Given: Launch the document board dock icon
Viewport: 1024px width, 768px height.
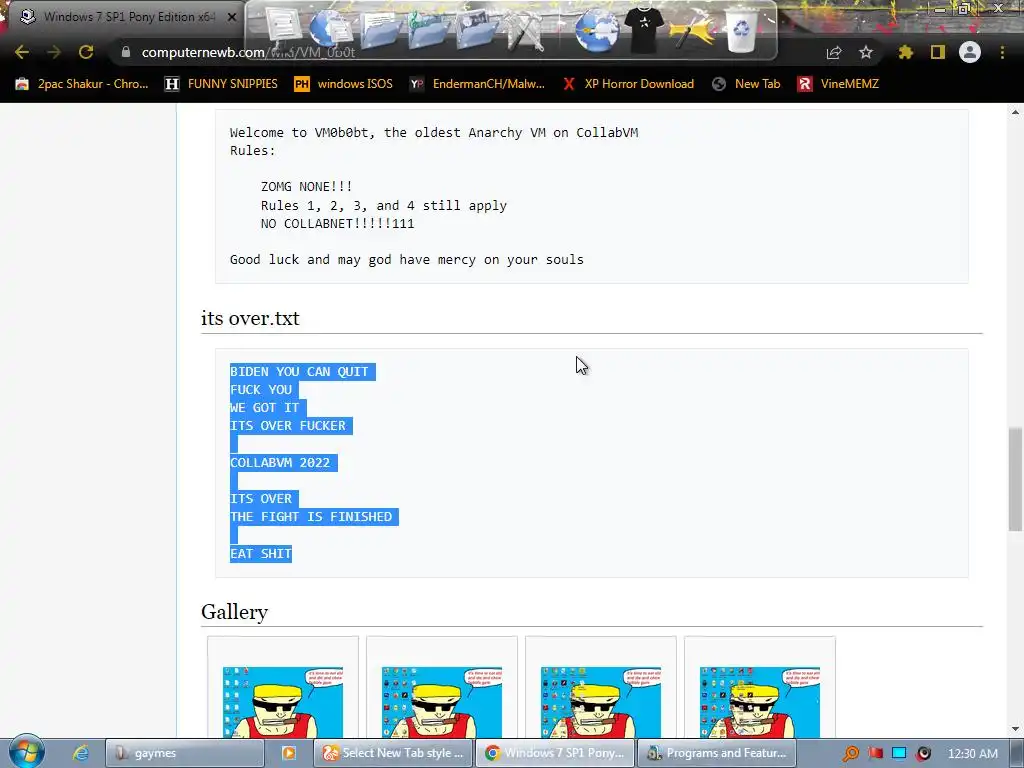Looking at the screenshot, I should click(x=285, y=27).
